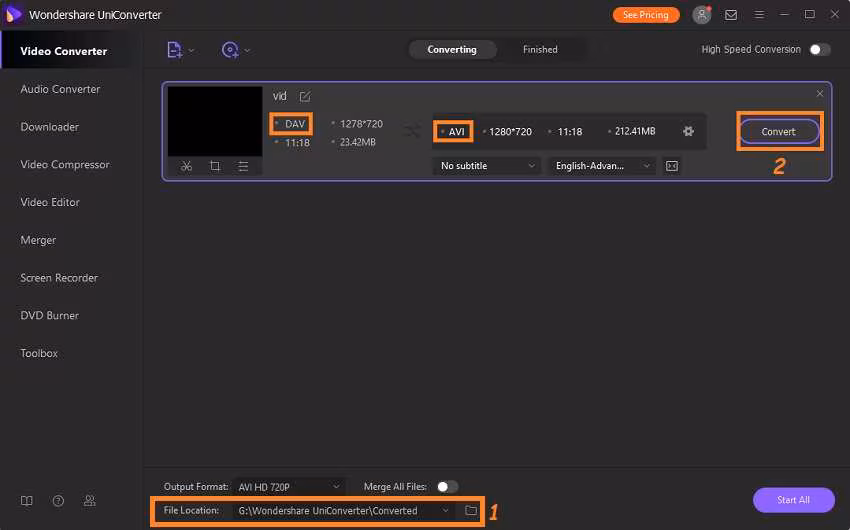850x530 pixels.
Task: Click the Convert button
Action: [778, 132]
